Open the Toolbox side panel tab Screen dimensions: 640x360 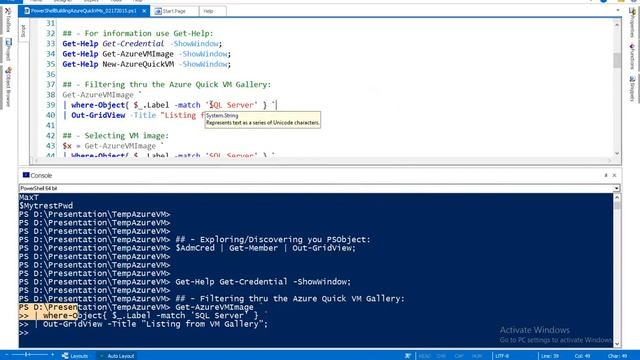coord(8,20)
